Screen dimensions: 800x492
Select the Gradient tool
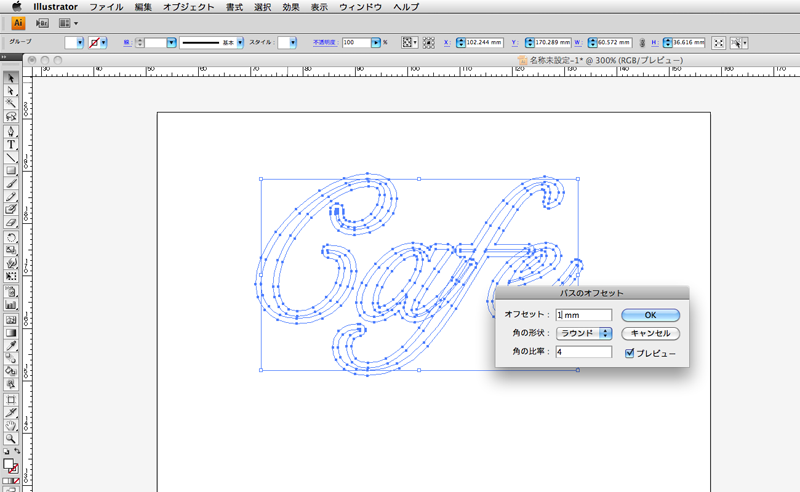[11, 333]
